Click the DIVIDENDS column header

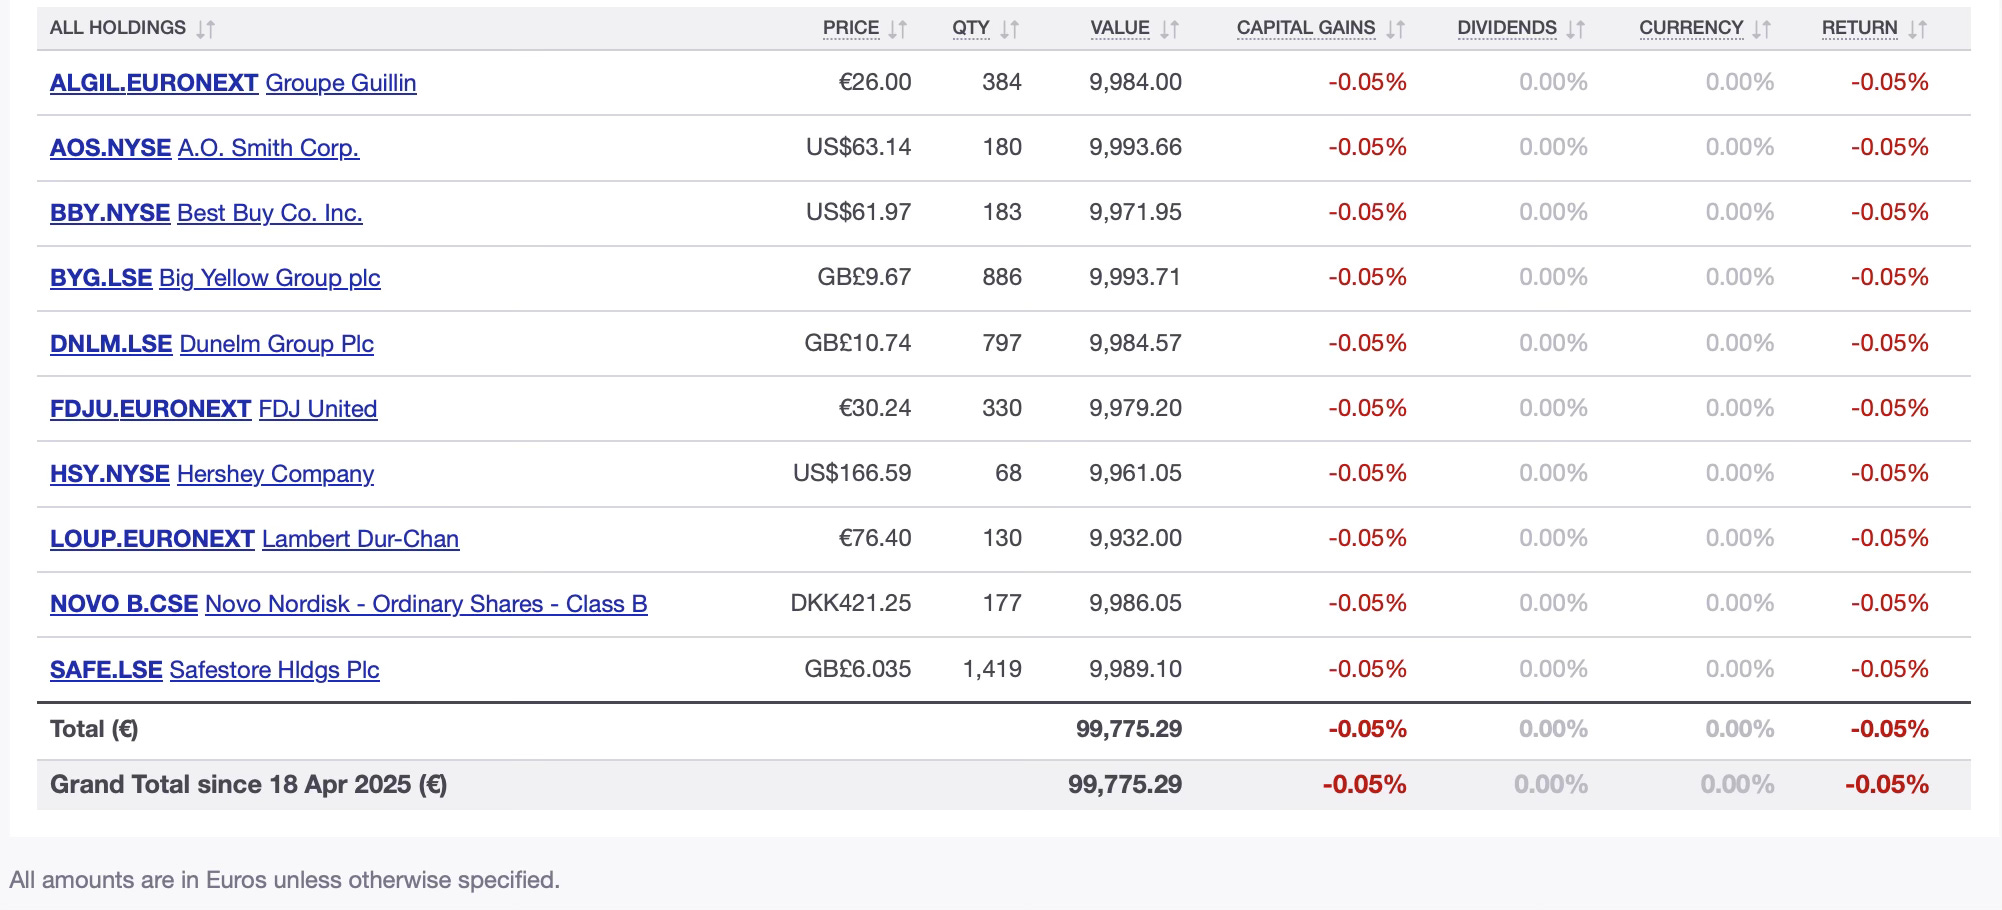click(1507, 28)
